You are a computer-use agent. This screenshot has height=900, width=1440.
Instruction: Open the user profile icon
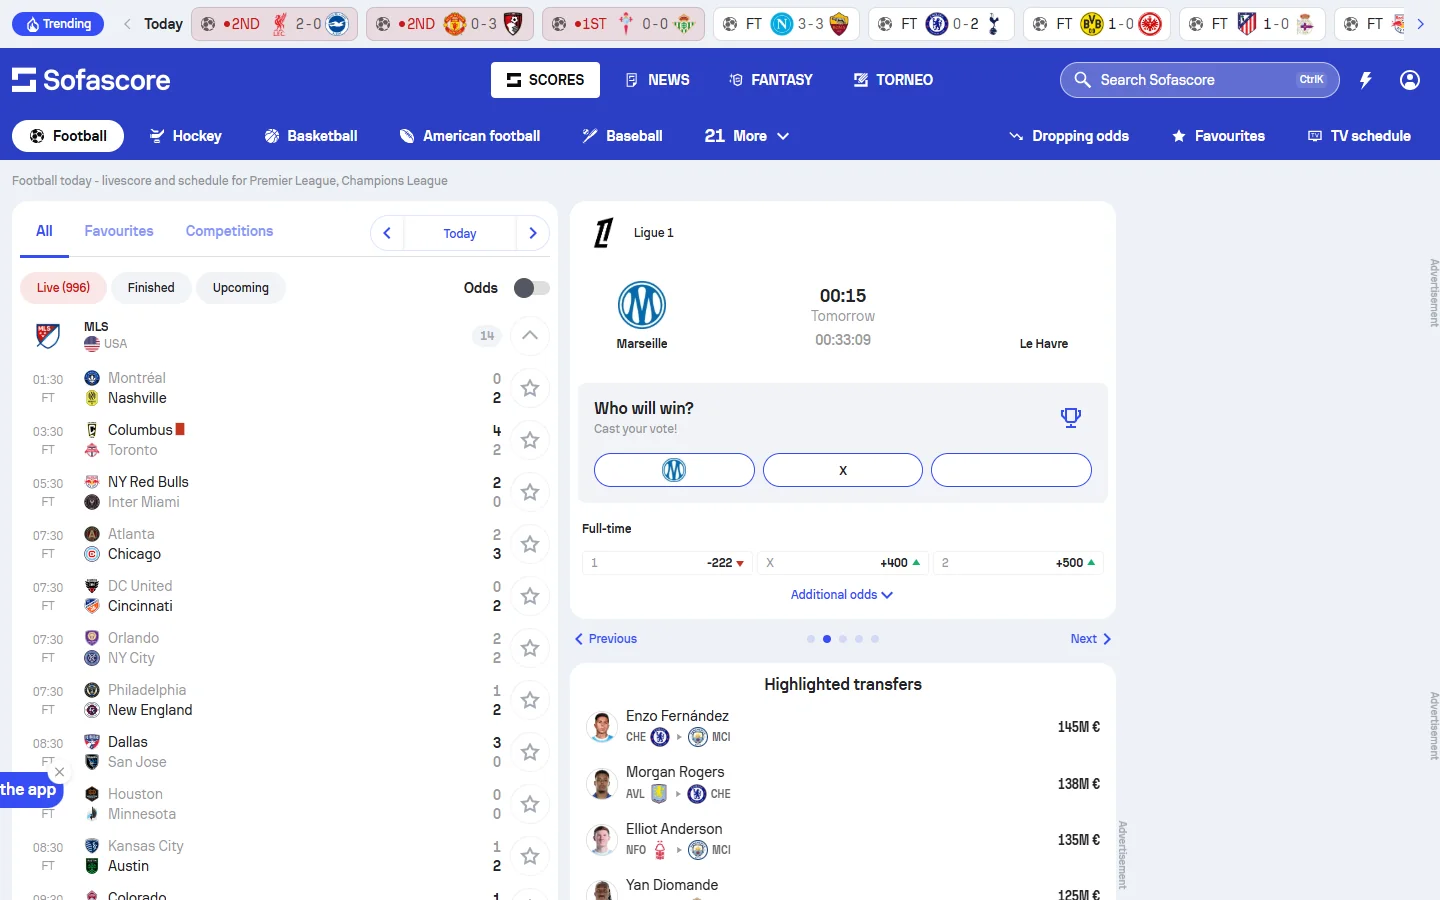[1410, 80]
